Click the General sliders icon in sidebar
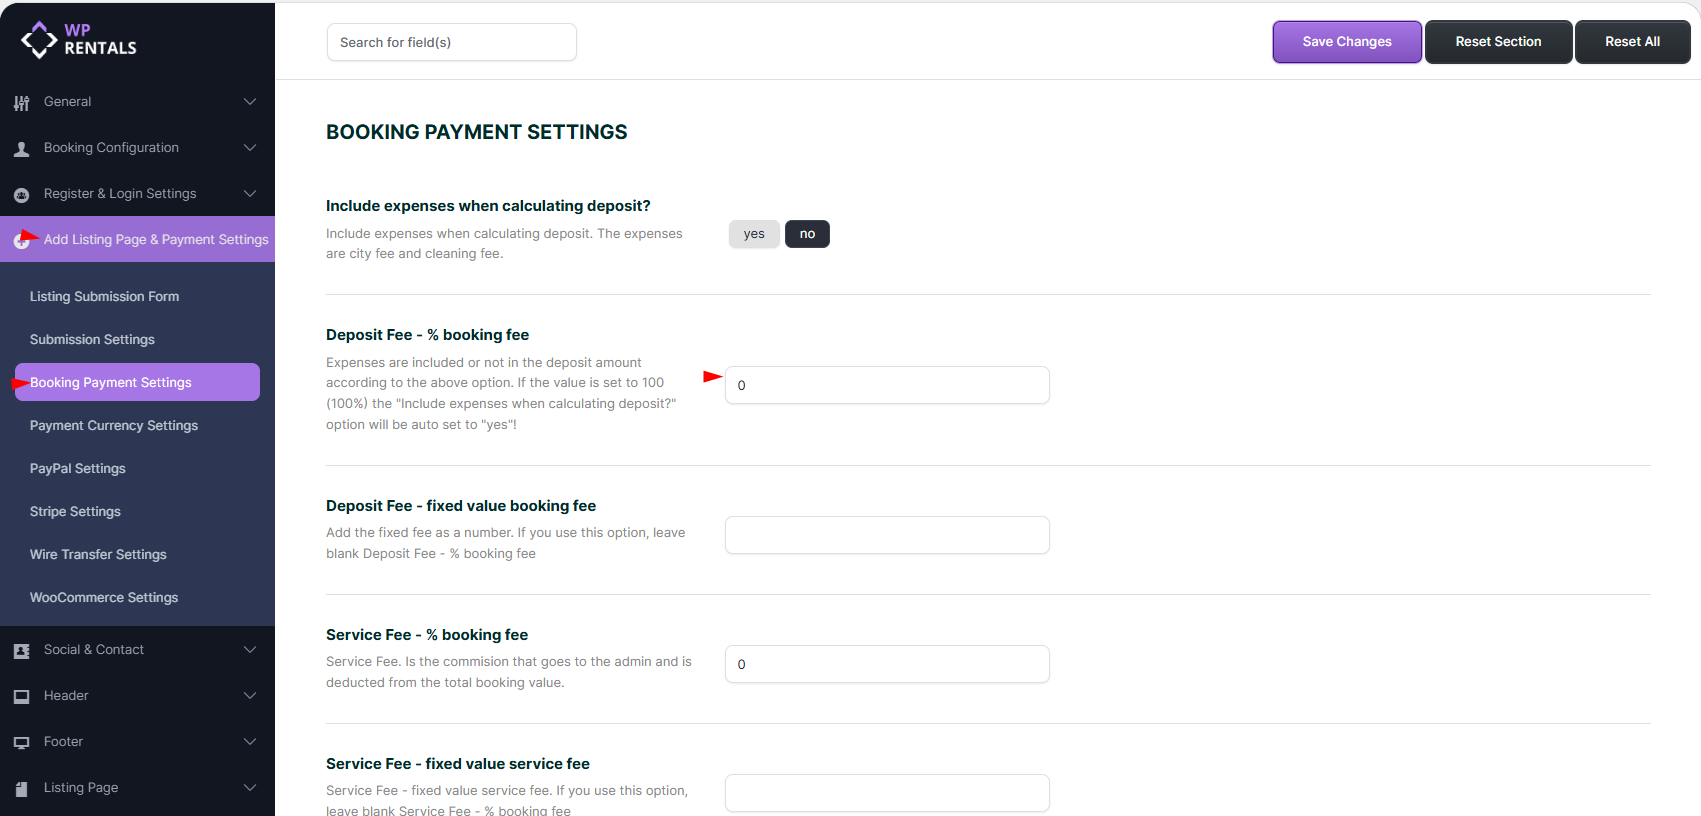 21,102
